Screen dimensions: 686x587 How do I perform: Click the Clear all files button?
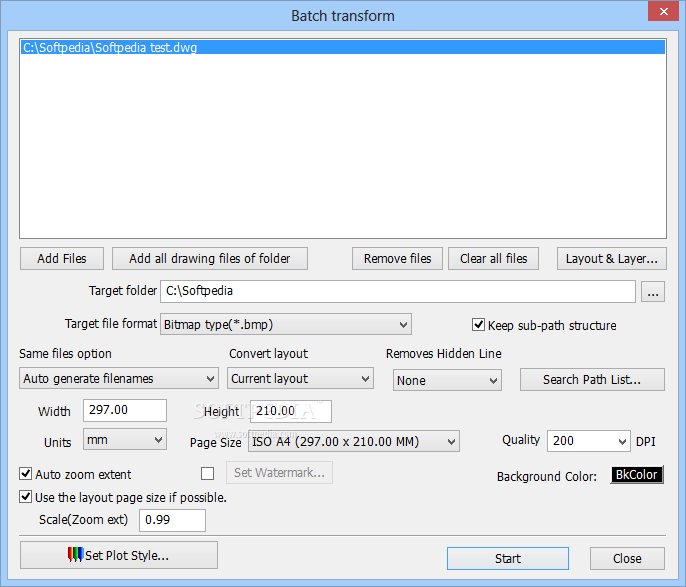[493, 259]
